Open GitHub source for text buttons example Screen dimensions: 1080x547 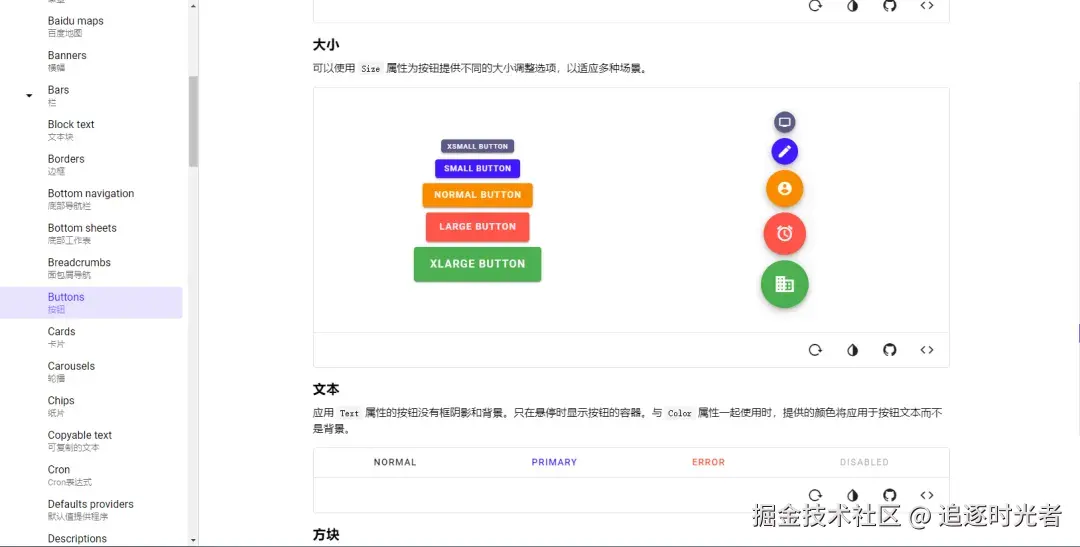pos(890,495)
